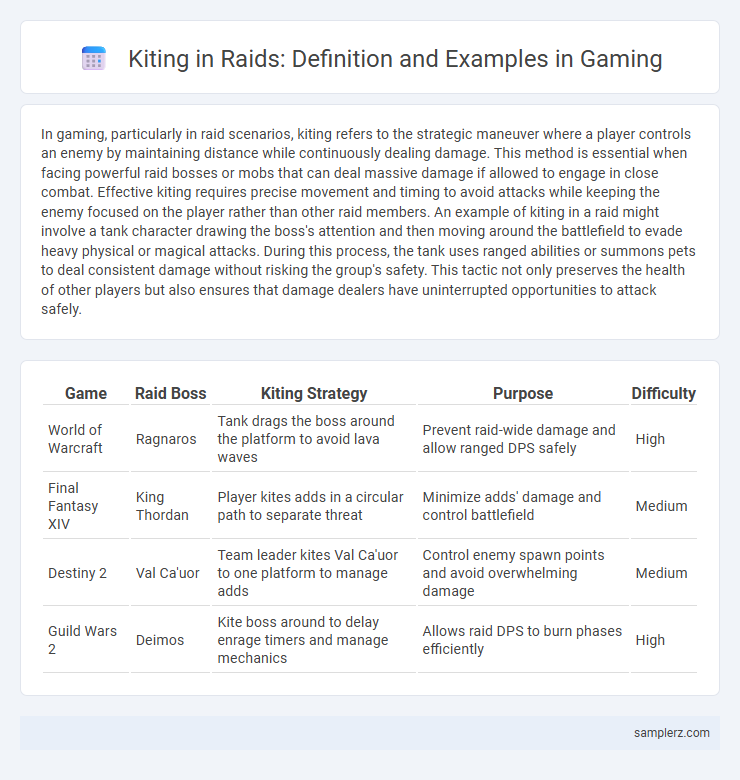Click the paragraph starting 'In gaming, particularly in raid'
Viewport: 740px width, 780px height.
[368, 221]
